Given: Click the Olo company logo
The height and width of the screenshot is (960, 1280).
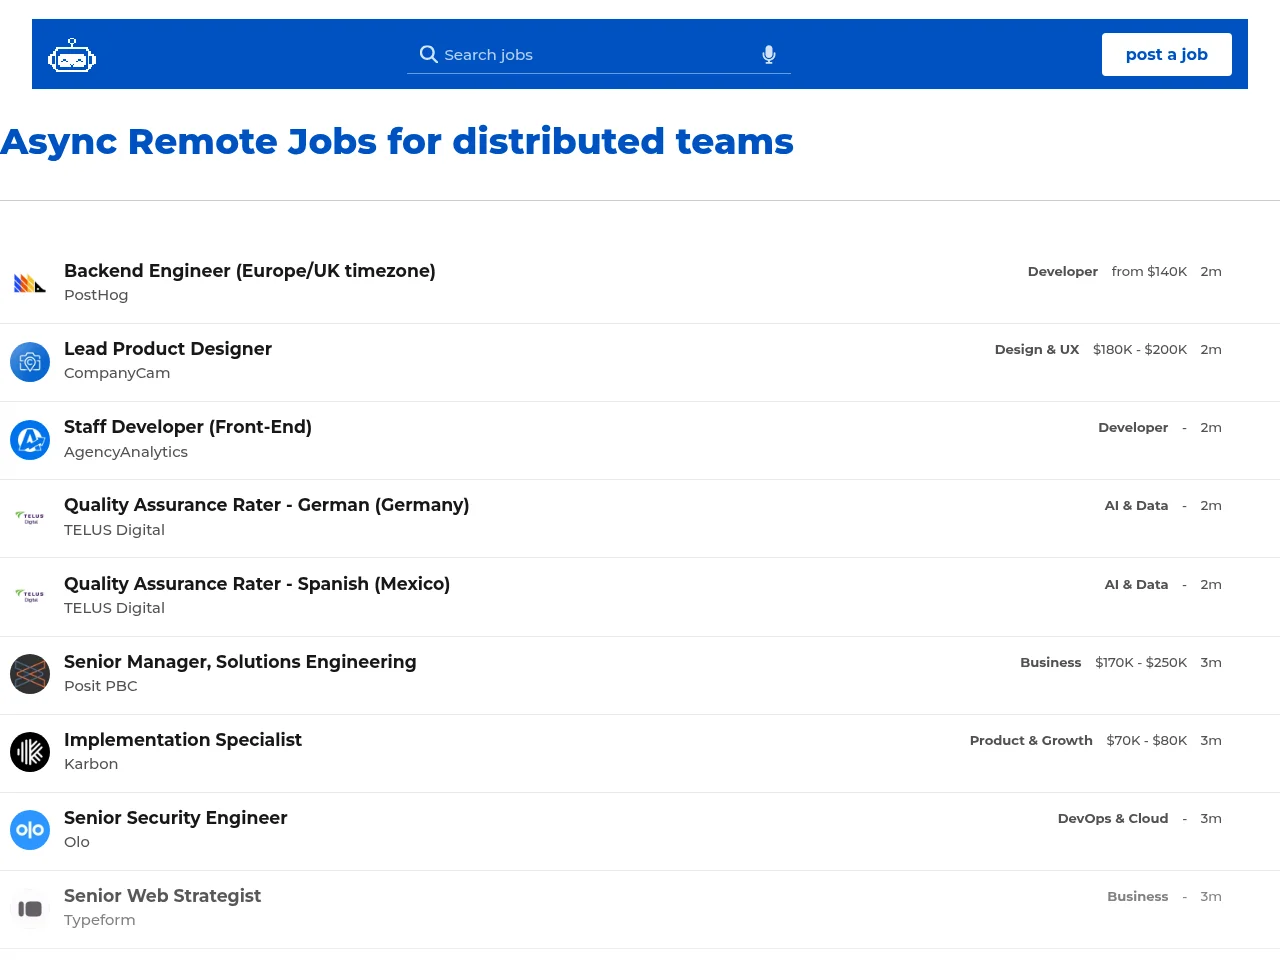Looking at the screenshot, I should pos(30,830).
